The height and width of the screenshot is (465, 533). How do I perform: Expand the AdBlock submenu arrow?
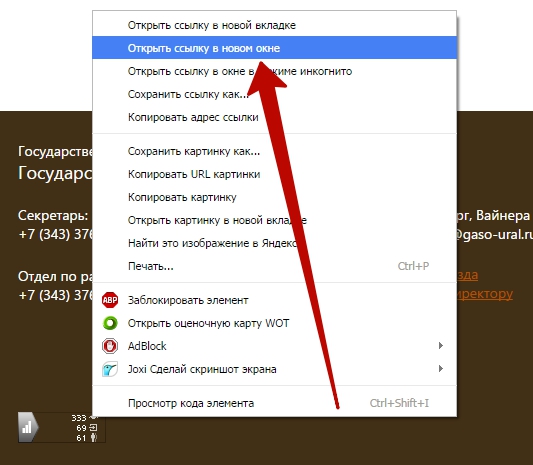coord(441,346)
